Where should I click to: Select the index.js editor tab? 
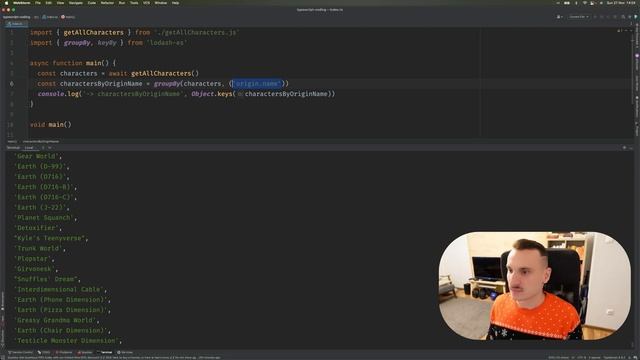tap(16, 24)
